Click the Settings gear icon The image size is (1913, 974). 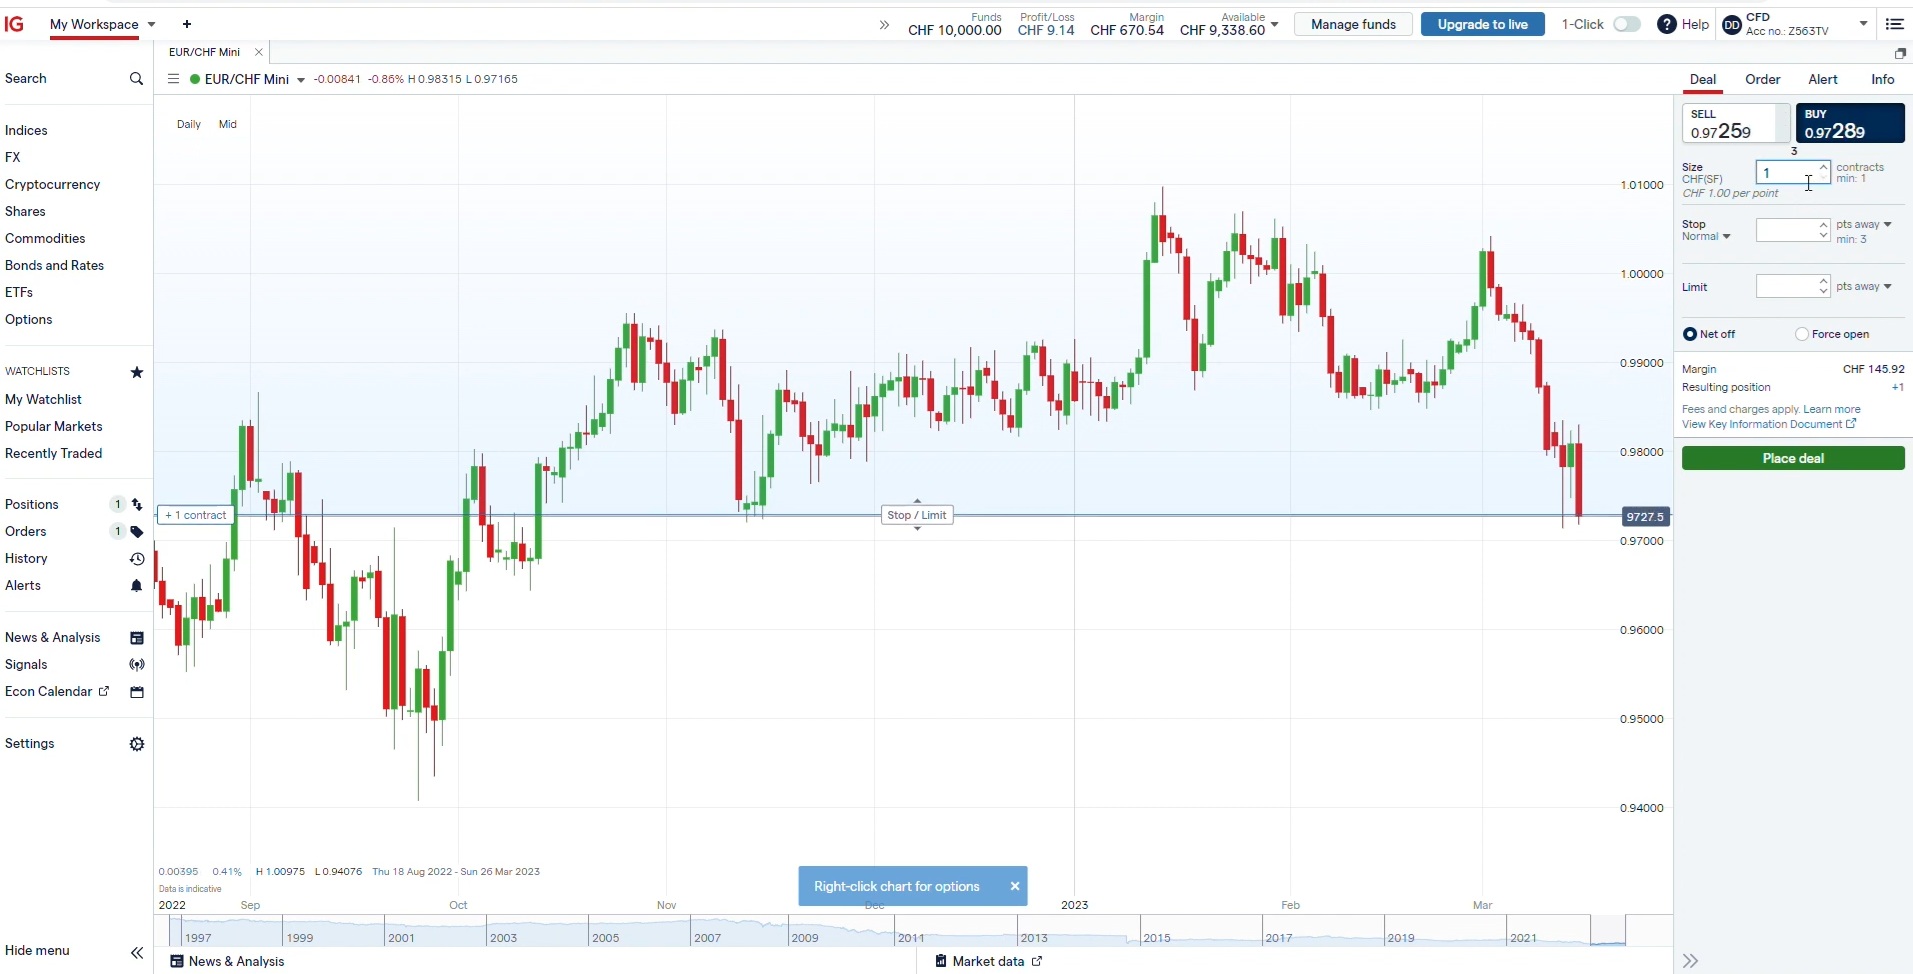click(x=137, y=744)
